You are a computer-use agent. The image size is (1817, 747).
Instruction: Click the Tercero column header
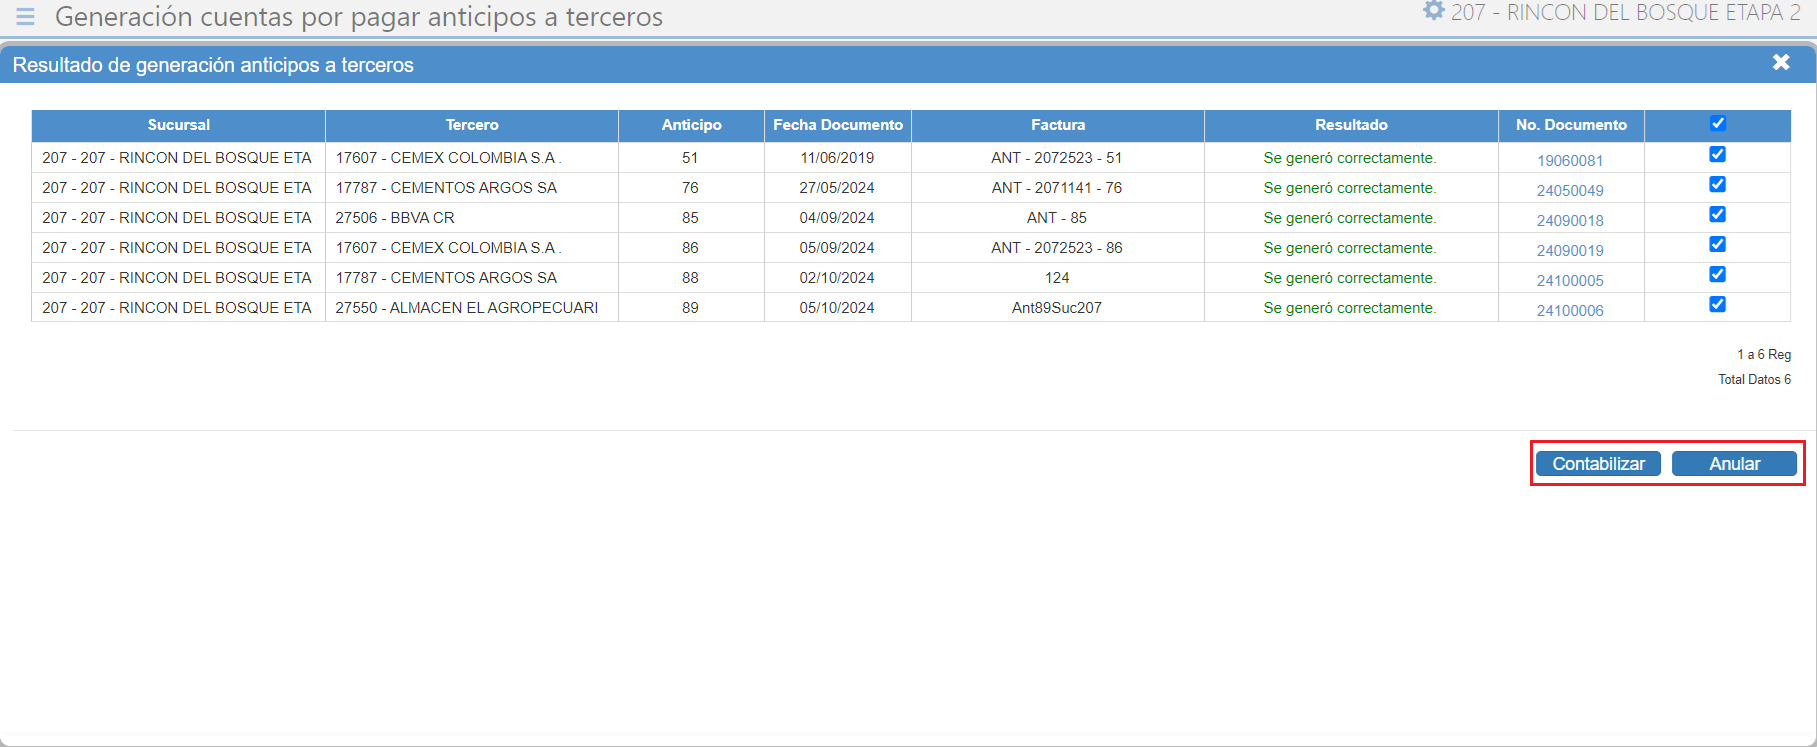click(x=472, y=125)
